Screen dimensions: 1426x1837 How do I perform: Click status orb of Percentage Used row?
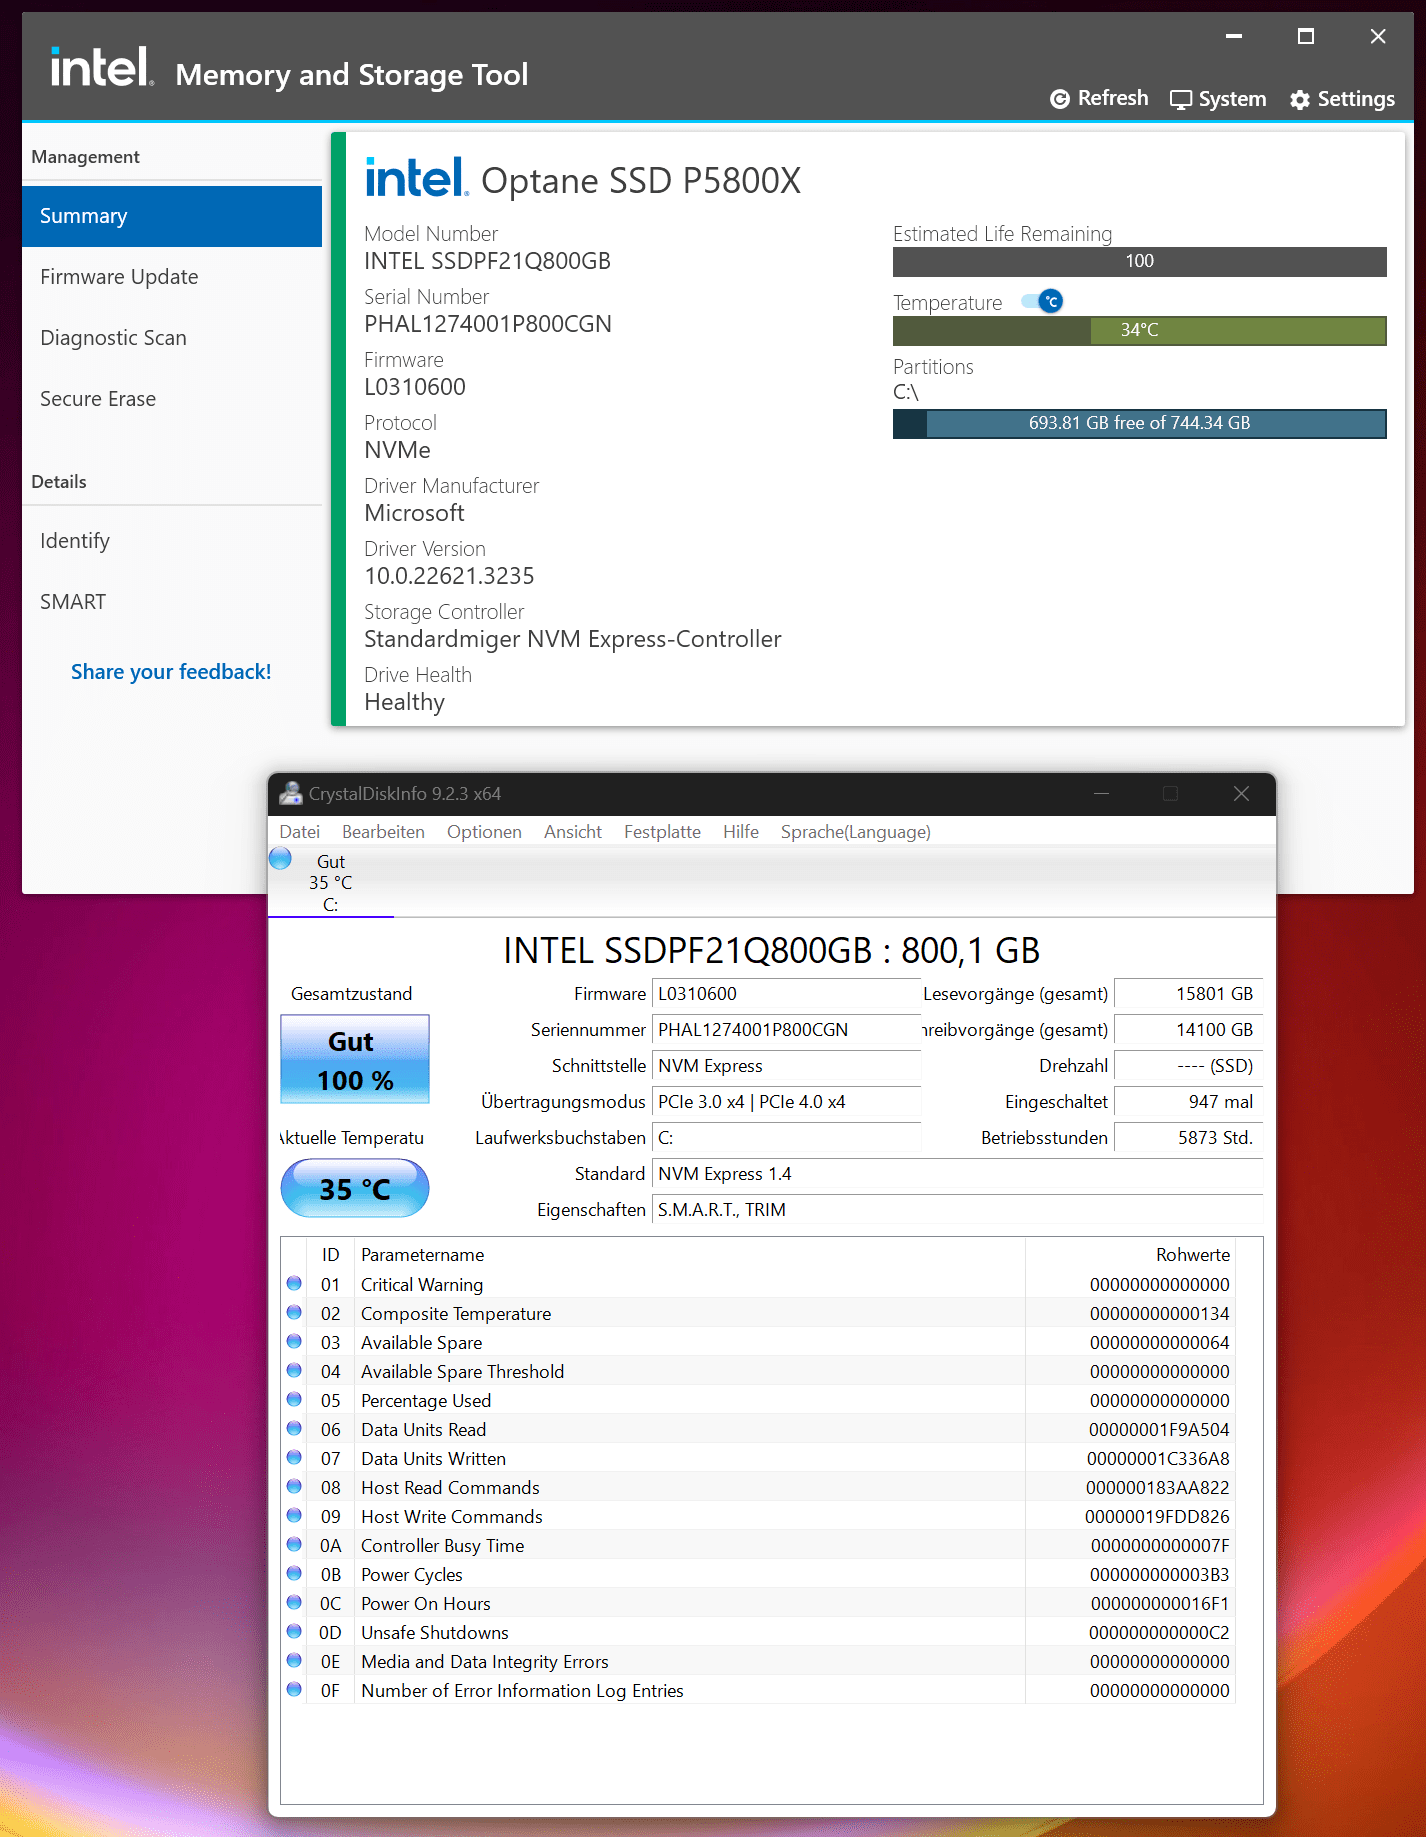(294, 1399)
